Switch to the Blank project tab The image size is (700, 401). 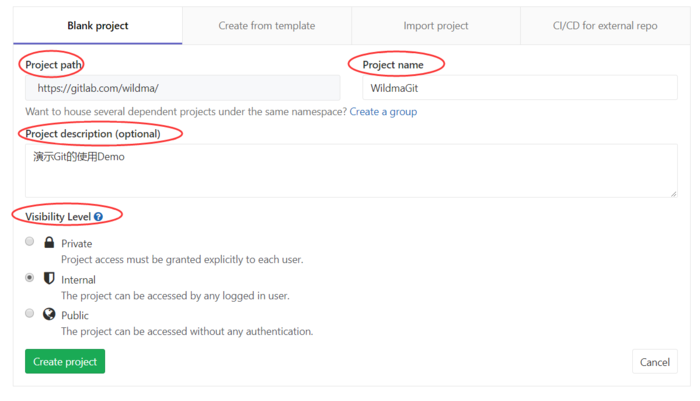[98, 26]
